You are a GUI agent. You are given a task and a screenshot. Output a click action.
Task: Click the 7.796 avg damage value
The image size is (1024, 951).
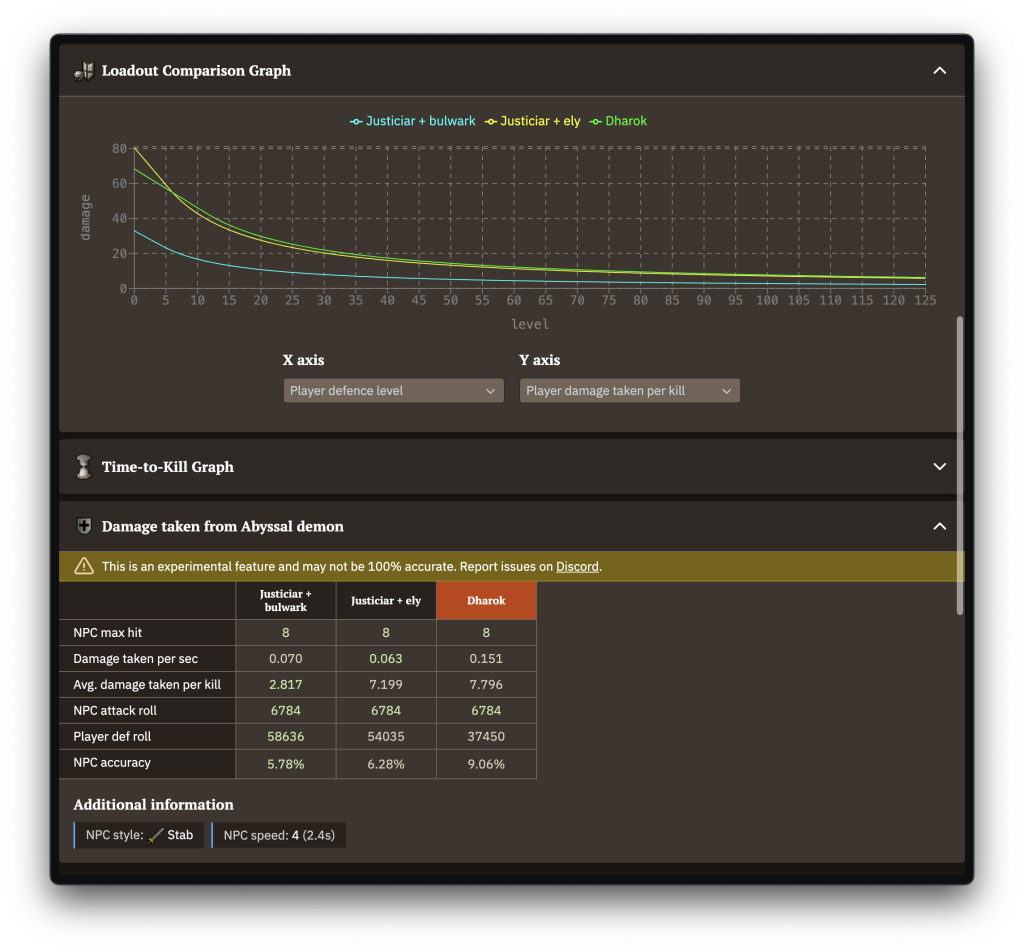point(486,685)
